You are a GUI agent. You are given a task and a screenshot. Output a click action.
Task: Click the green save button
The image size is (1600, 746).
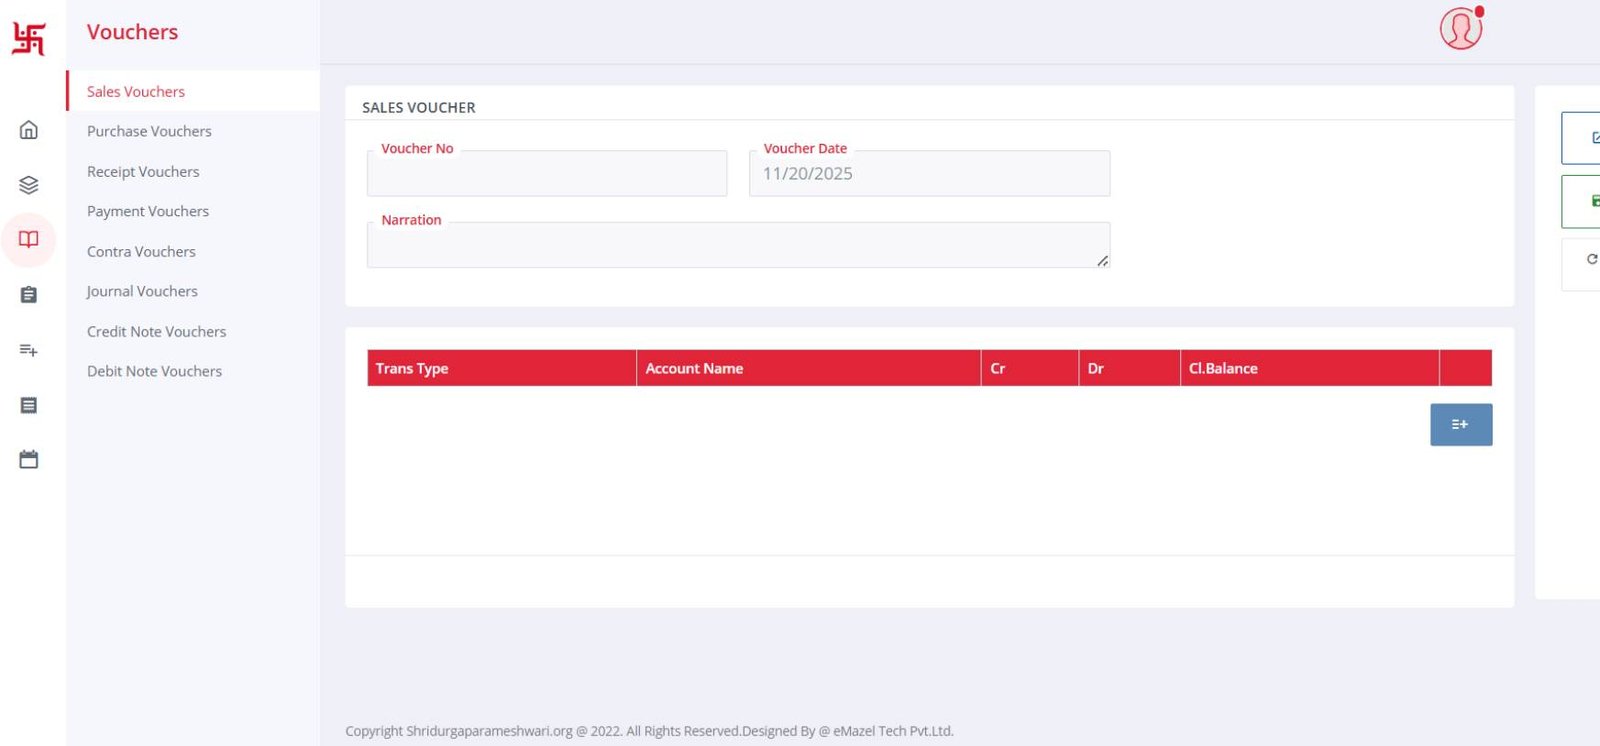(1586, 201)
